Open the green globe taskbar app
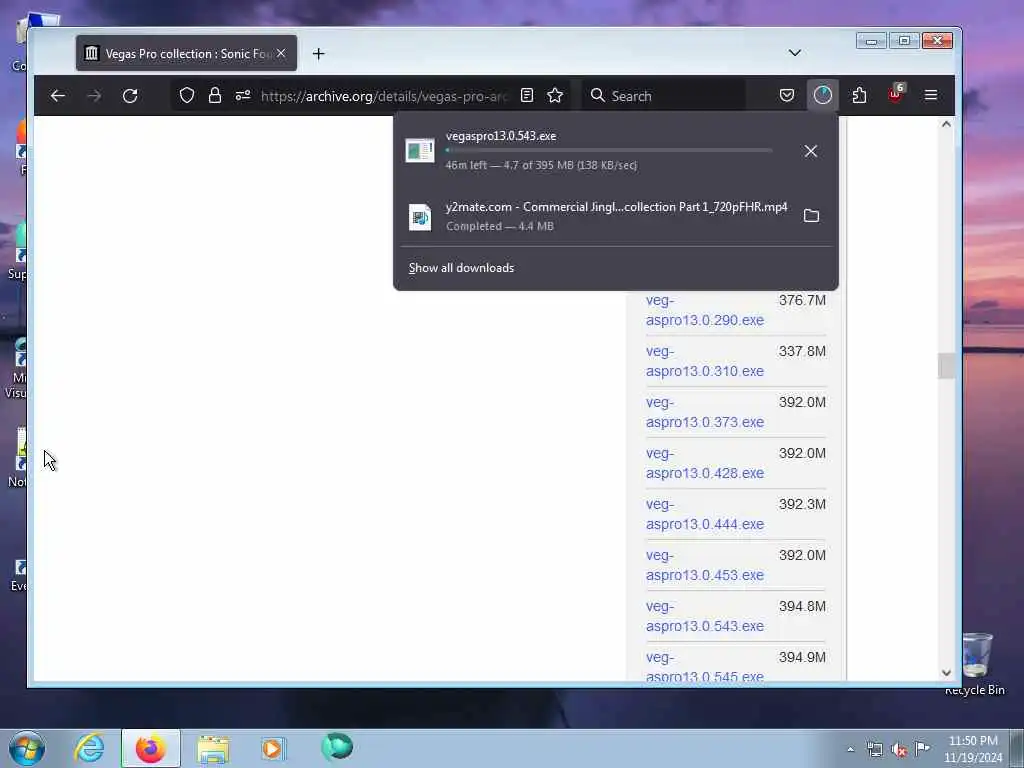The image size is (1024, 768). [x=337, y=747]
